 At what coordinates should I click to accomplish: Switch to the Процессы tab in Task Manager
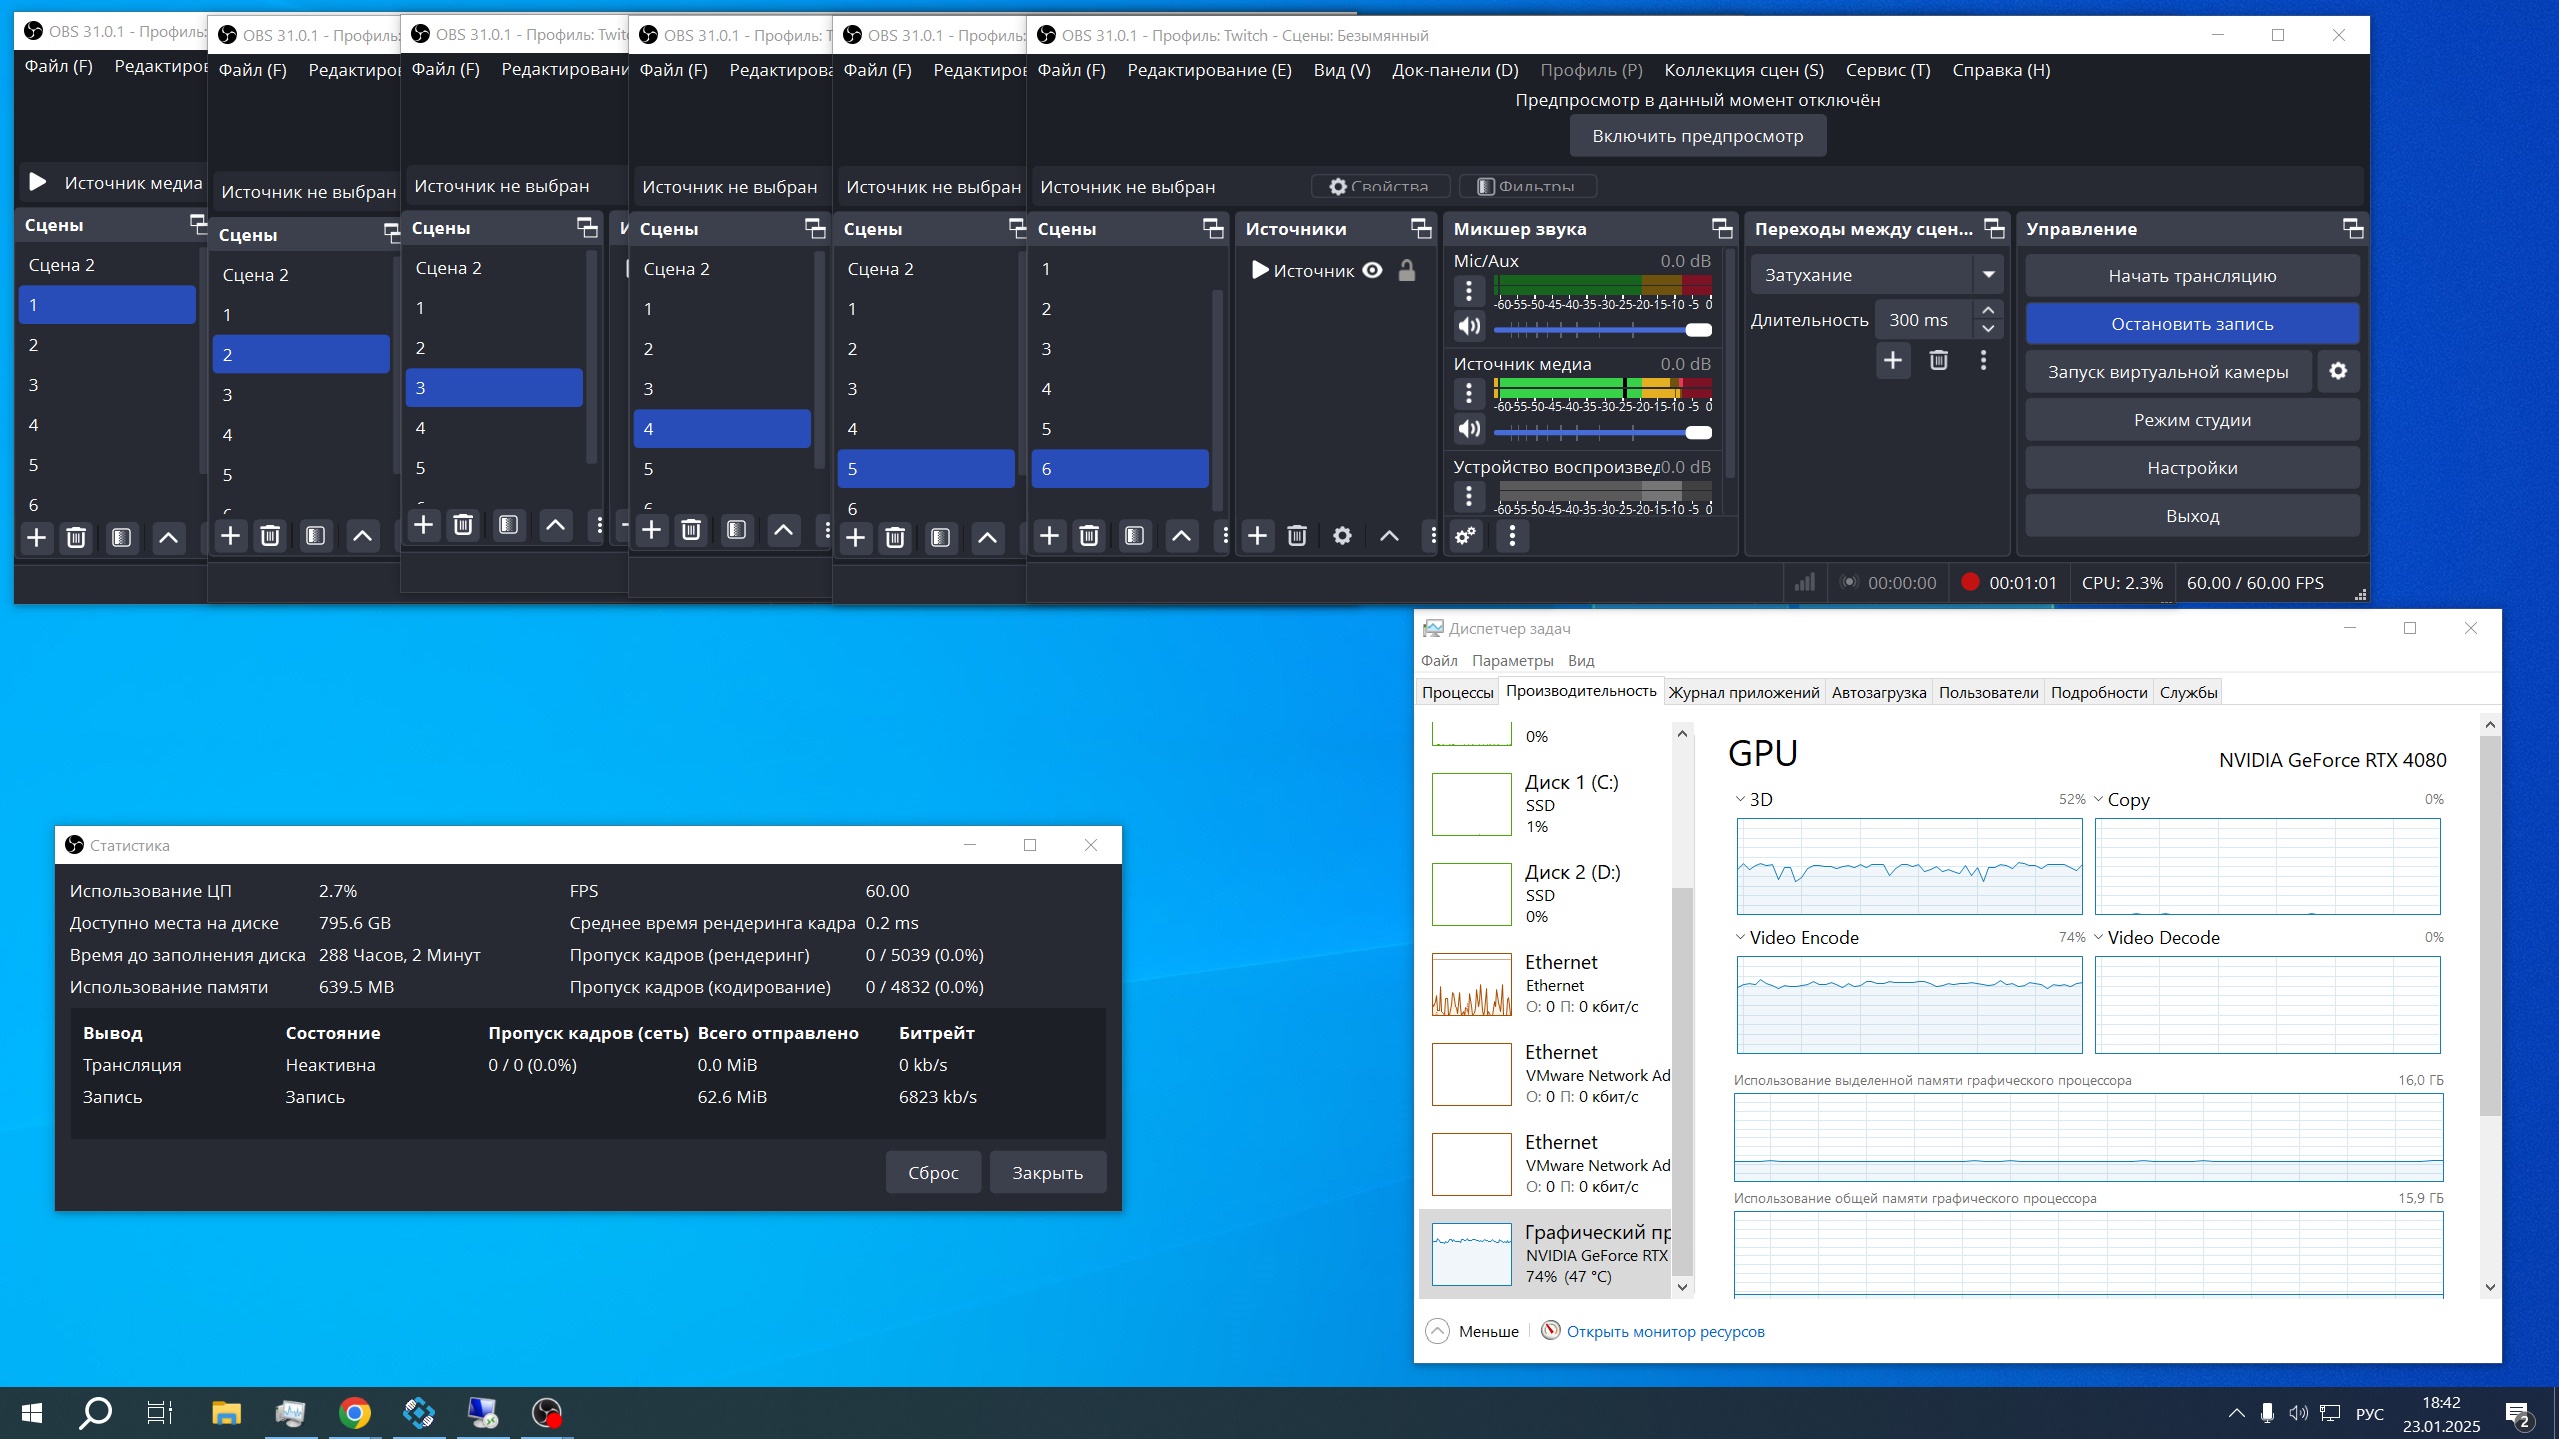[x=1457, y=692]
